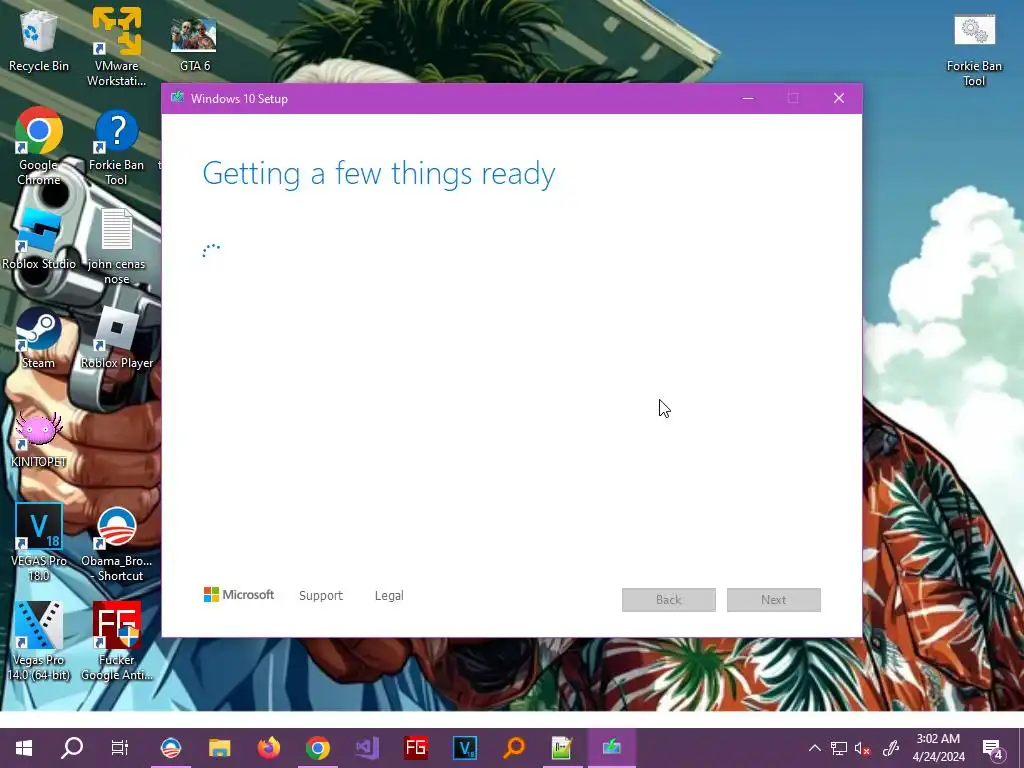
Task: Open Firefox from the taskbar
Action: (x=268, y=747)
